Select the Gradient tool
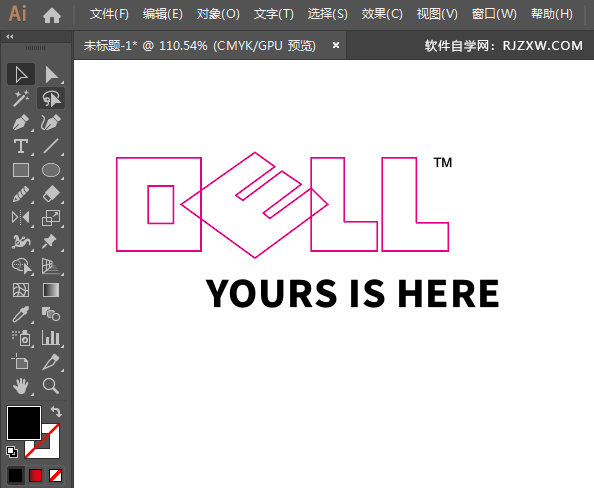Image resolution: width=594 pixels, height=488 pixels. [51, 290]
